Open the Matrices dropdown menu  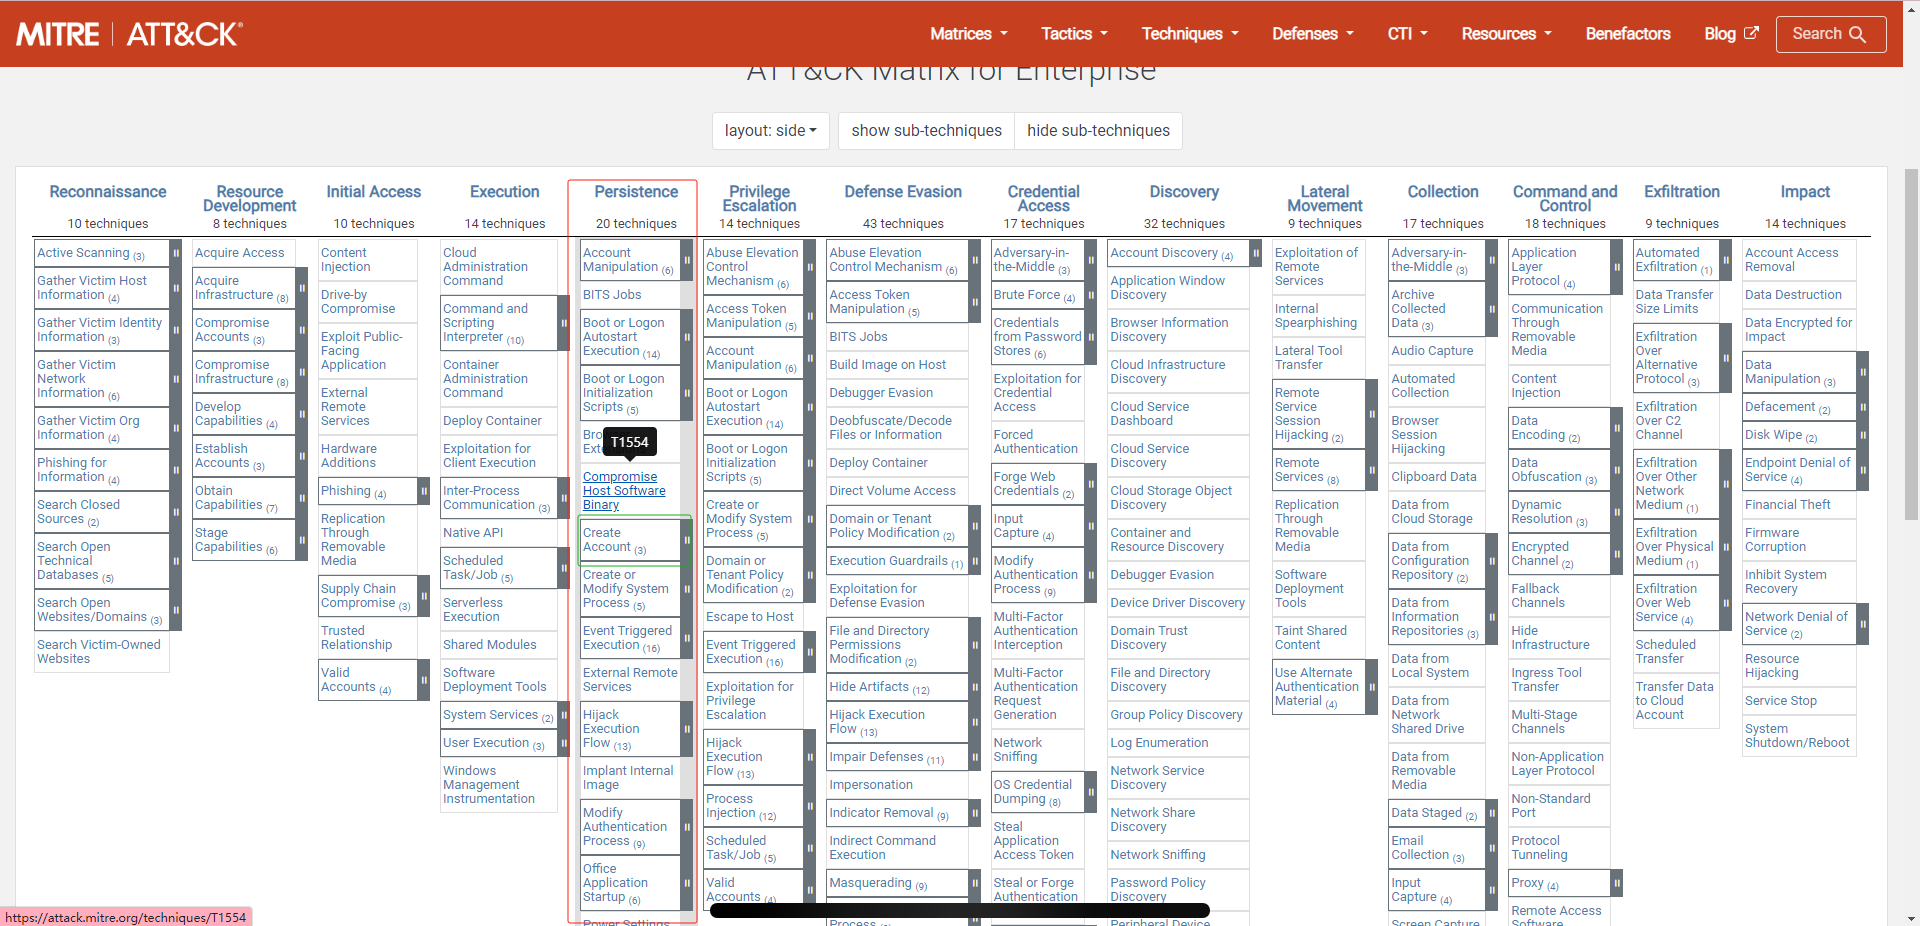click(969, 34)
